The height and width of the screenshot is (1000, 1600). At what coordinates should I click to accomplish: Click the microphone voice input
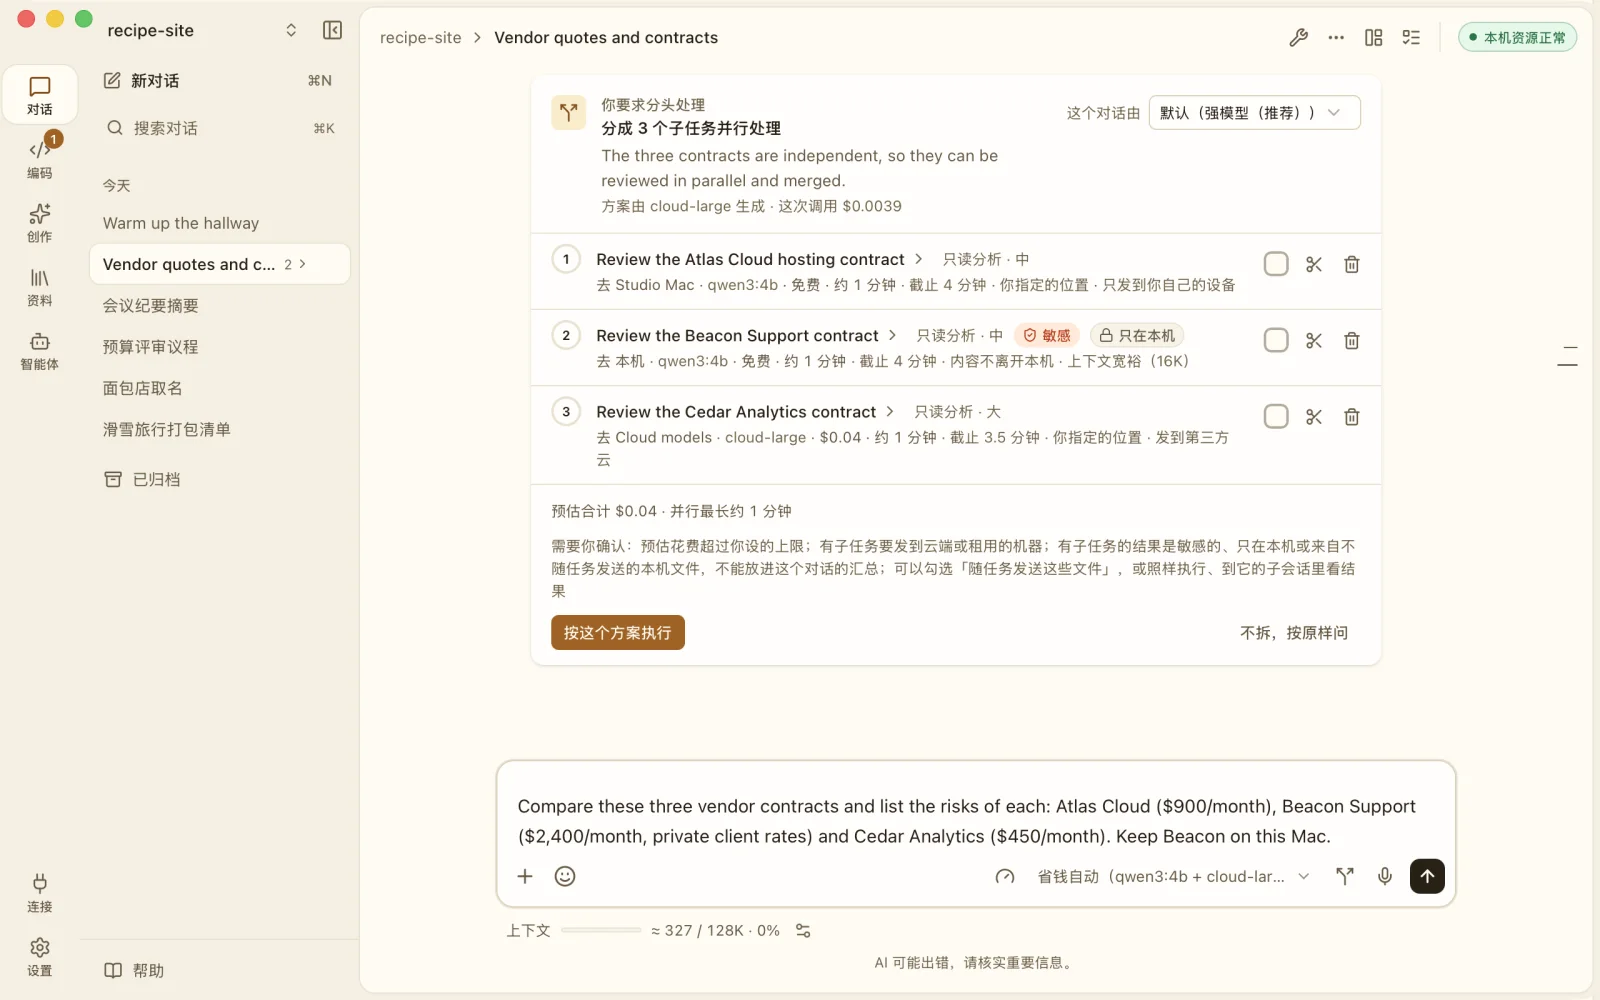(1385, 876)
